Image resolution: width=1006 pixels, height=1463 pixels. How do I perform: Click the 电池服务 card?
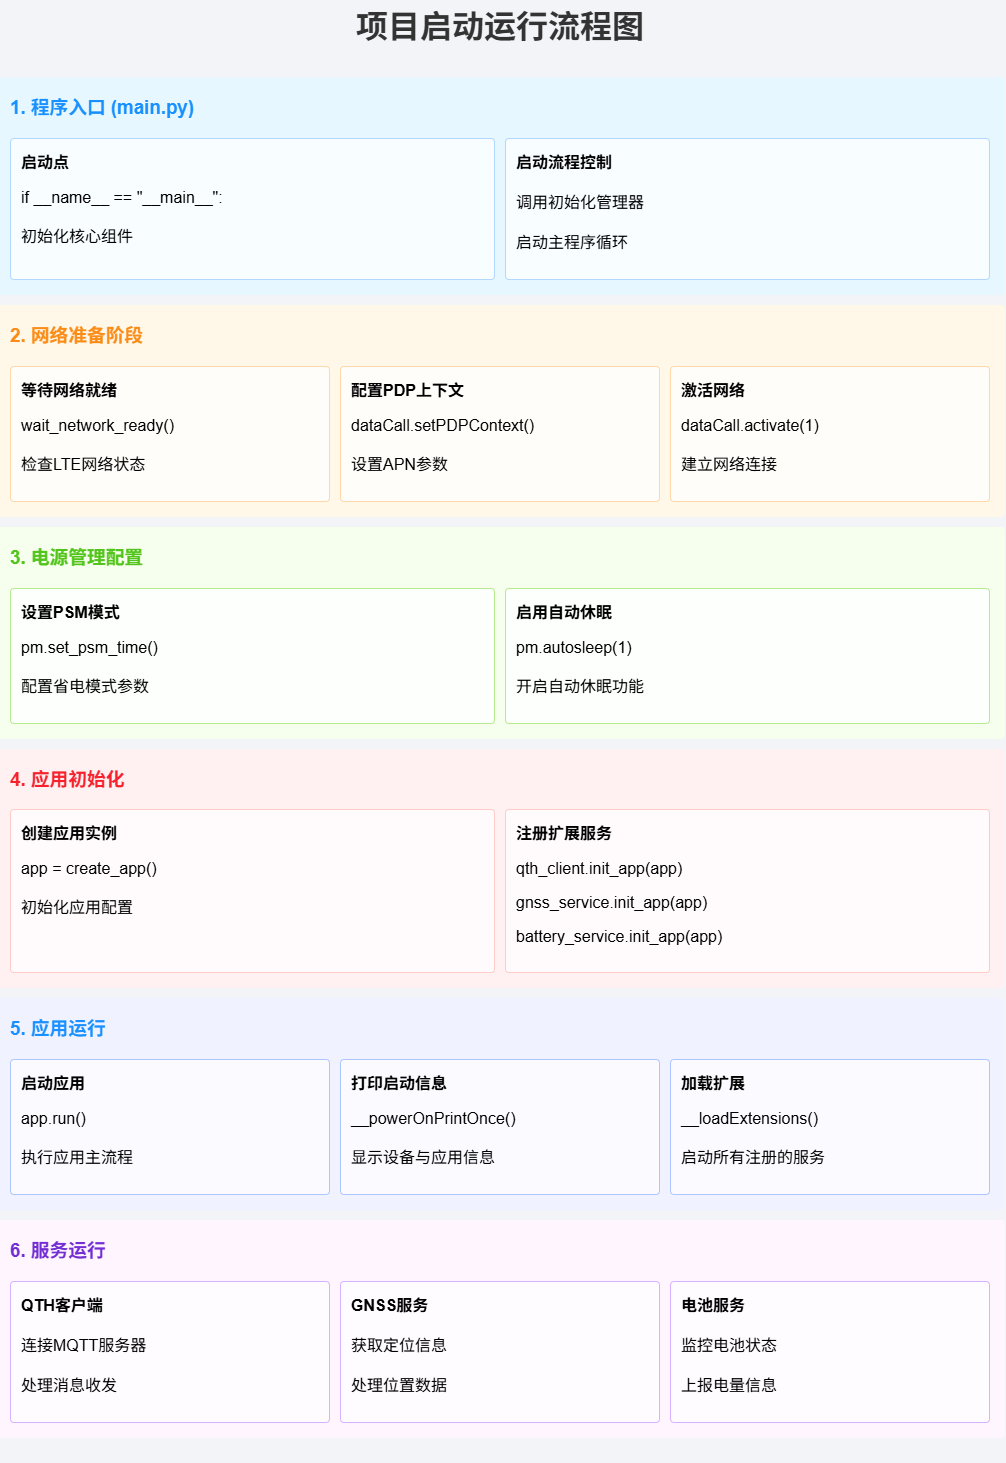(829, 1351)
